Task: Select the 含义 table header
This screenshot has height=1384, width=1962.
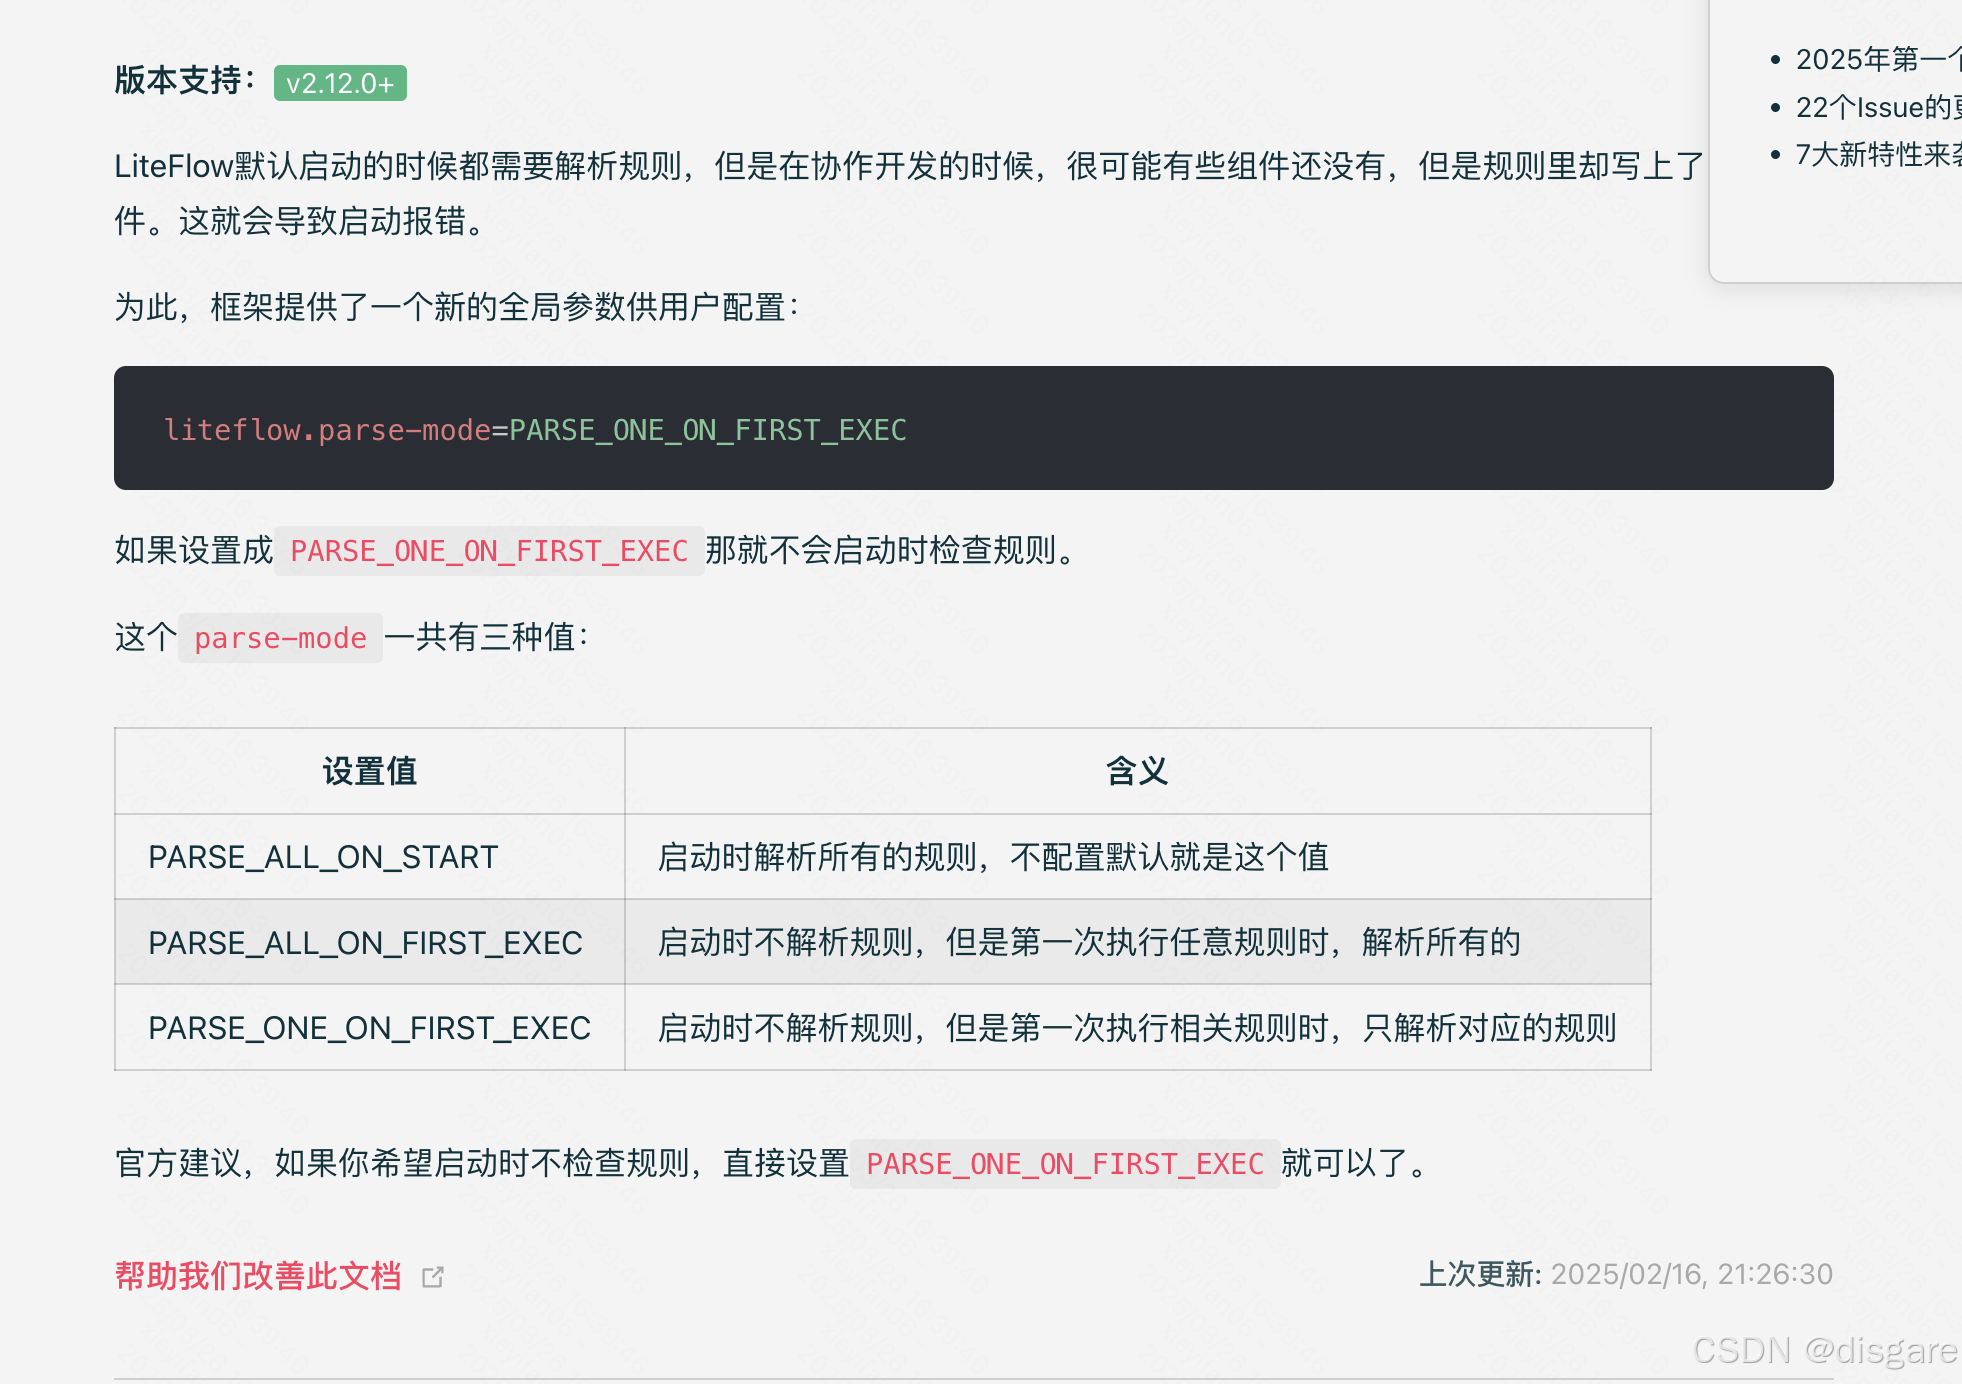Action: [x=1136, y=771]
